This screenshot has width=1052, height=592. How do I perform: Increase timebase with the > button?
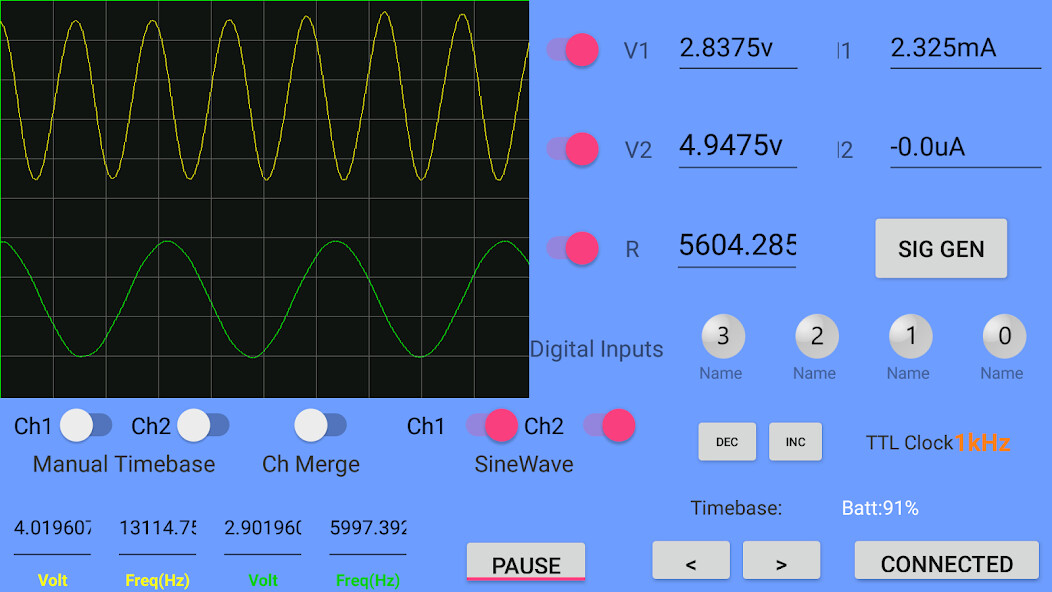[781, 563]
